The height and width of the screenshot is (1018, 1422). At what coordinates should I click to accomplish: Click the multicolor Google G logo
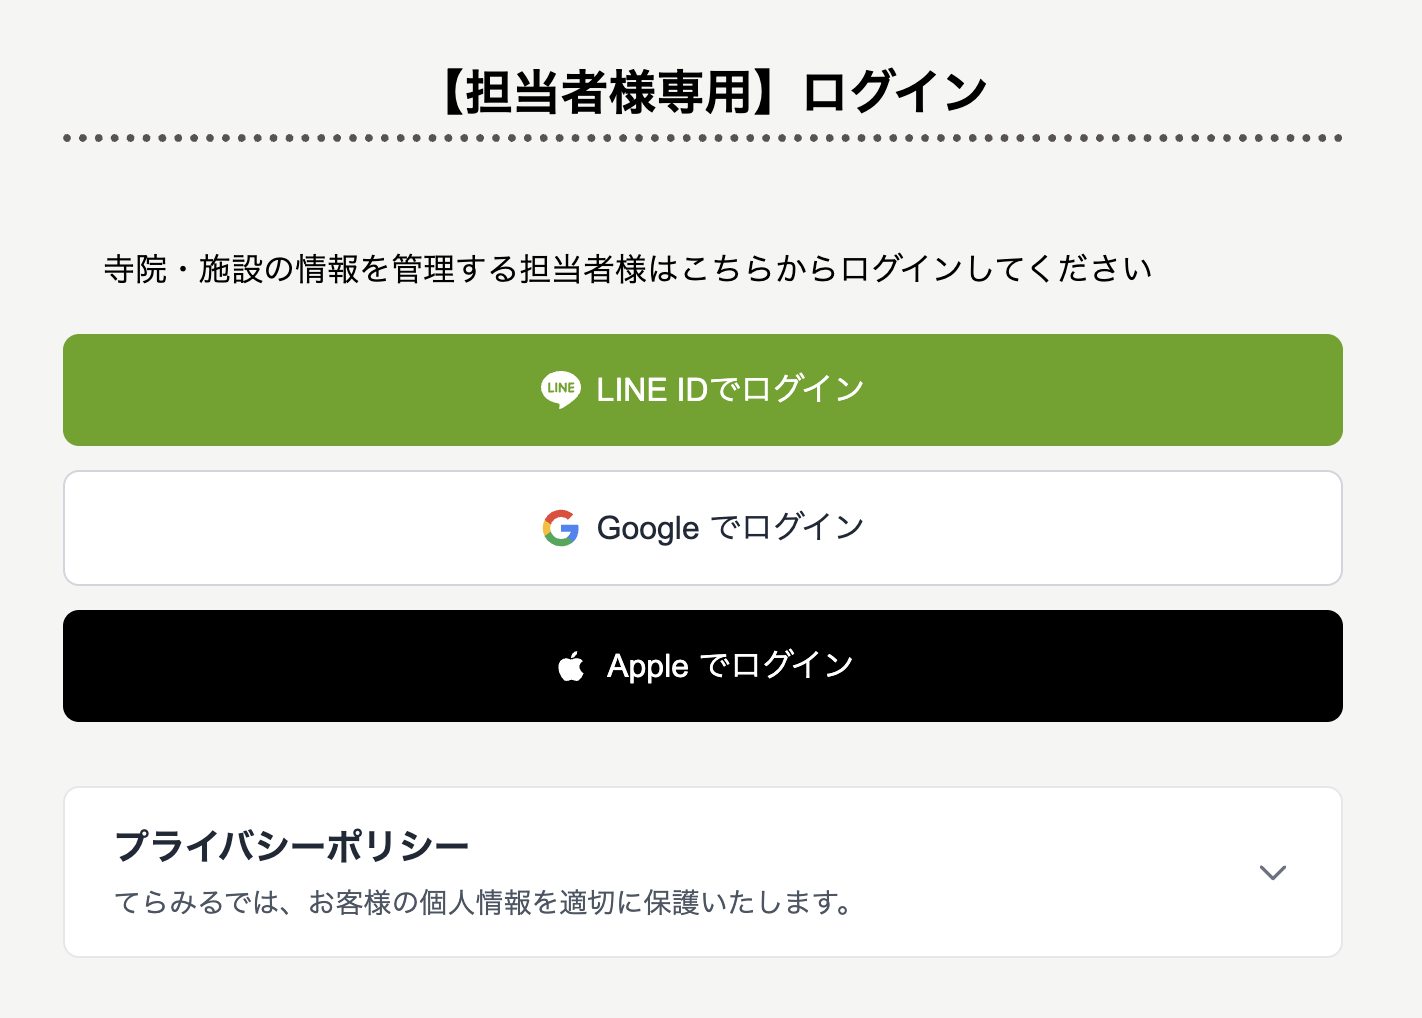[x=561, y=528]
